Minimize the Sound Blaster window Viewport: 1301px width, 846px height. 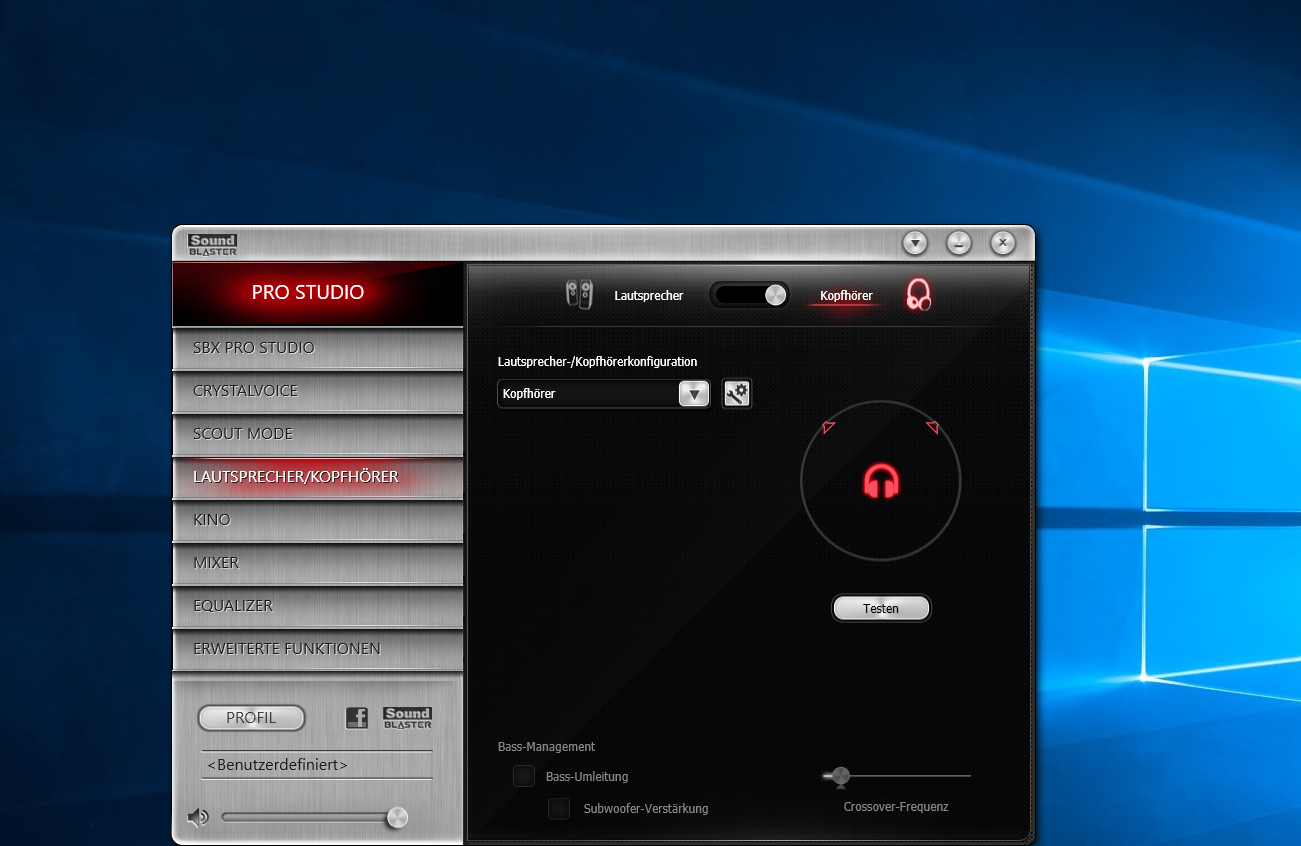pyautogui.click(x=959, y=243)
